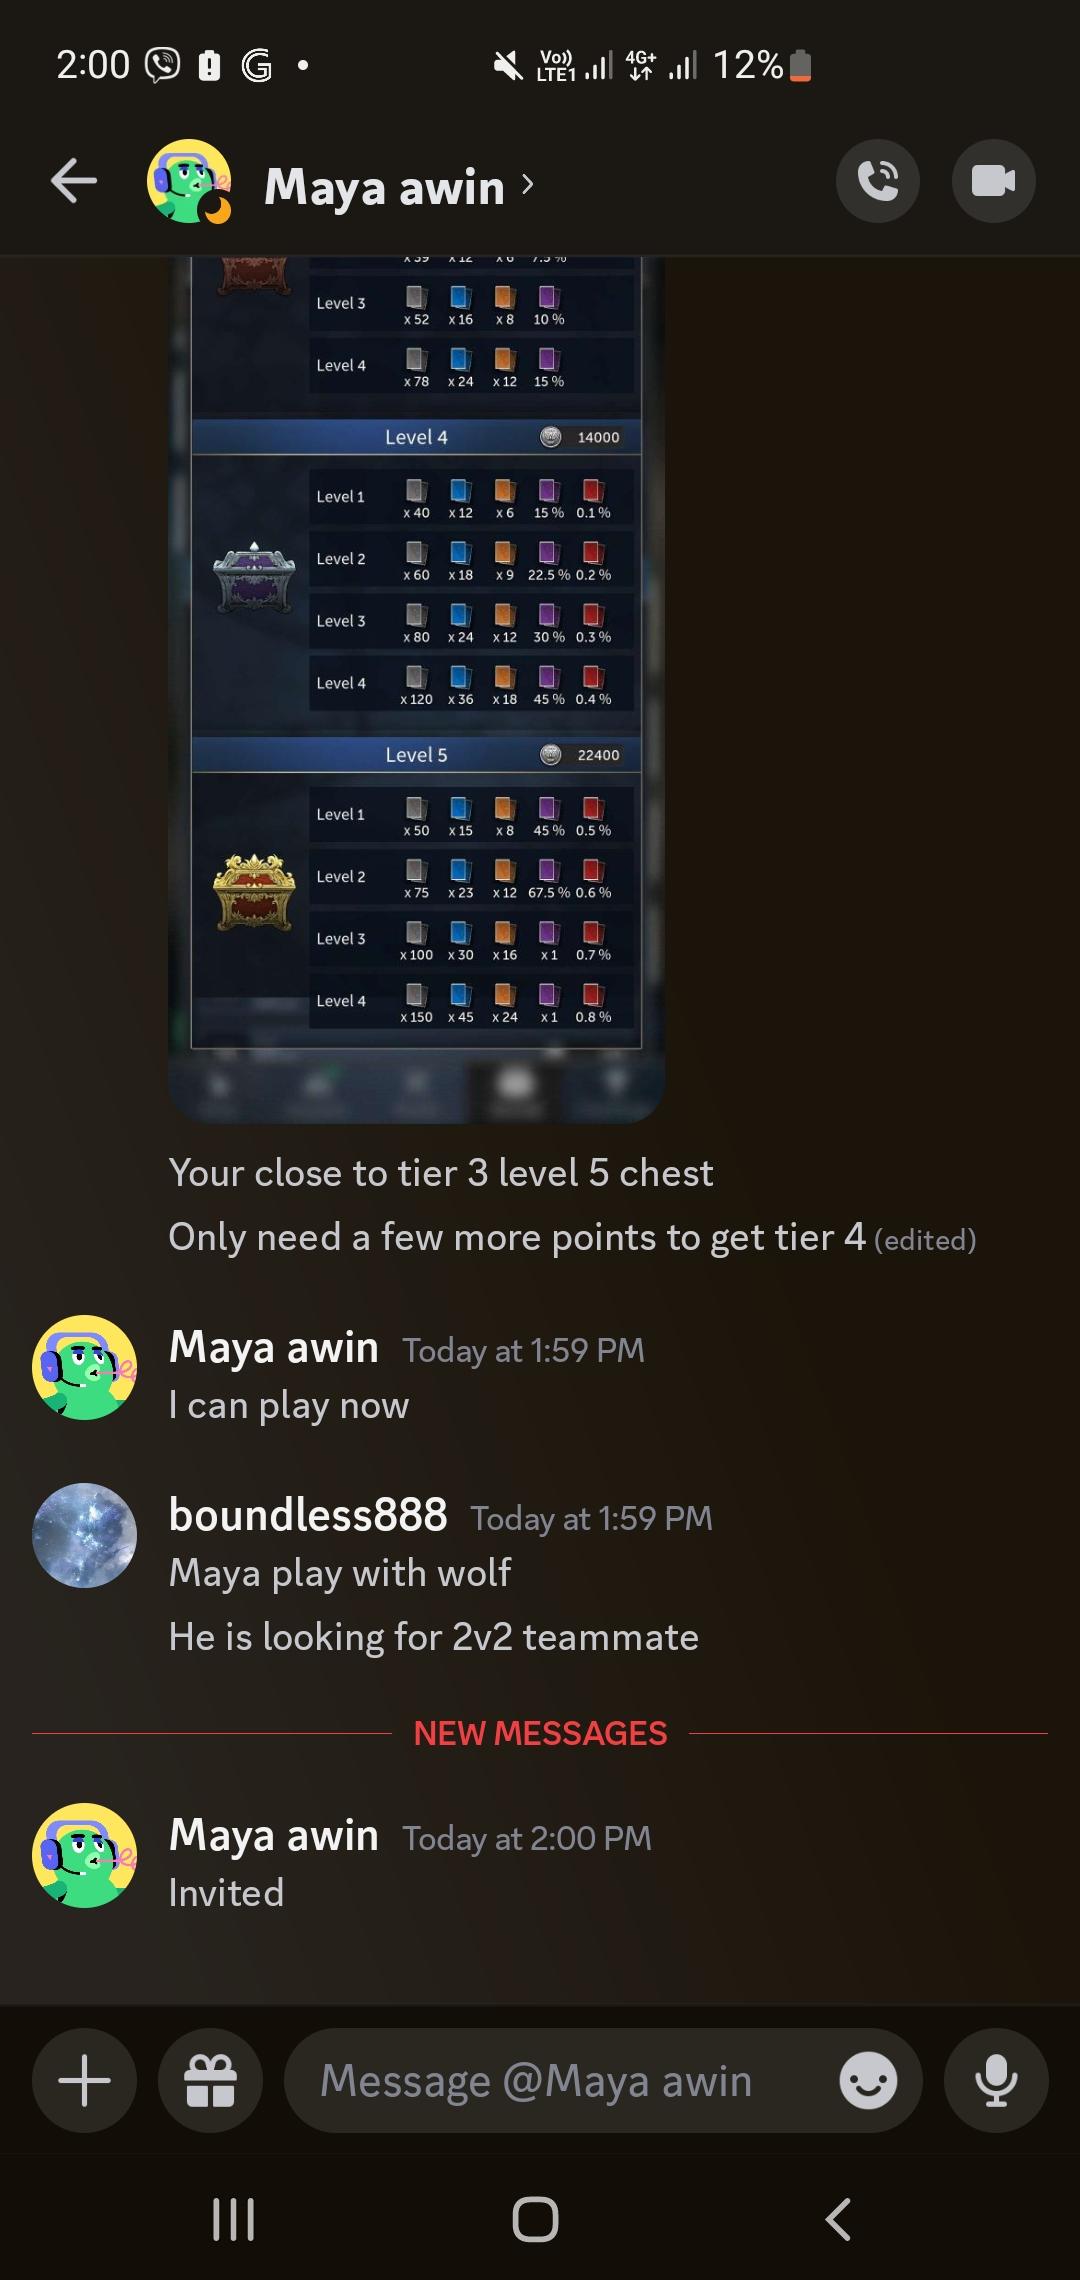Tap Maya awin username above 'I can play now'
Image resolution: width=1080 pixels, height=2280 pixels.
[274, 1347]
